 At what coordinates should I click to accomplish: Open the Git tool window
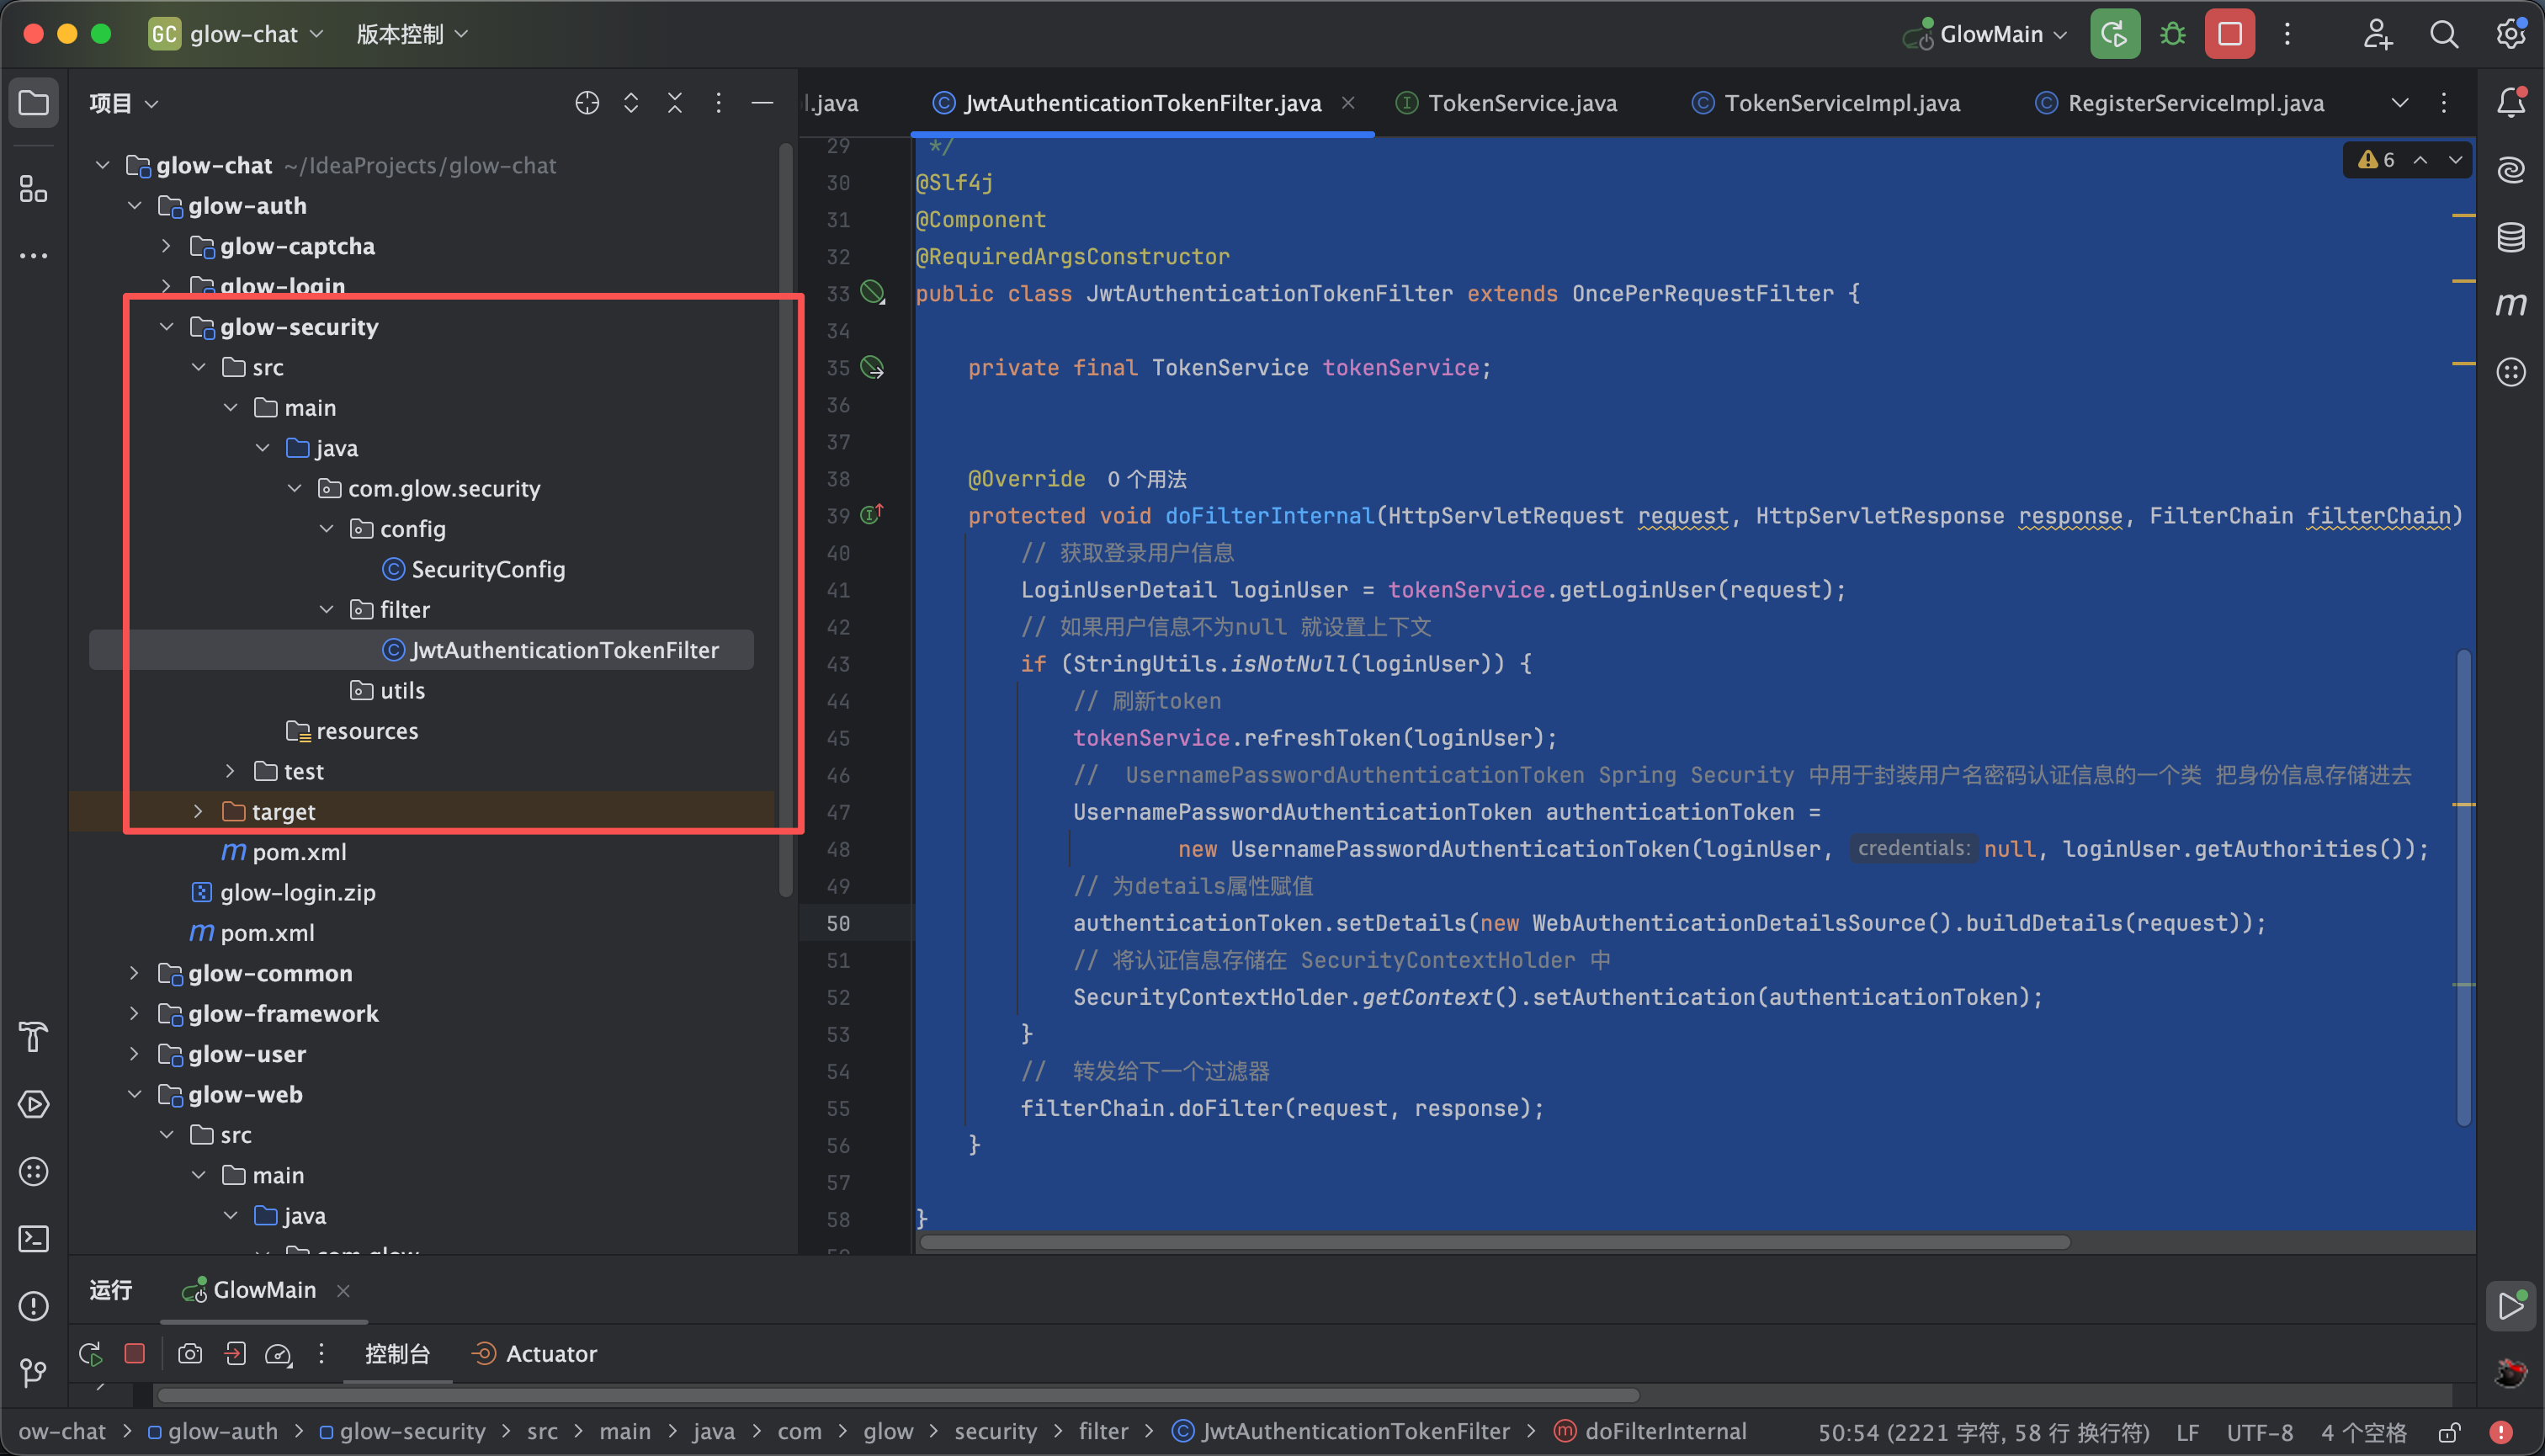pos(34,1372)
